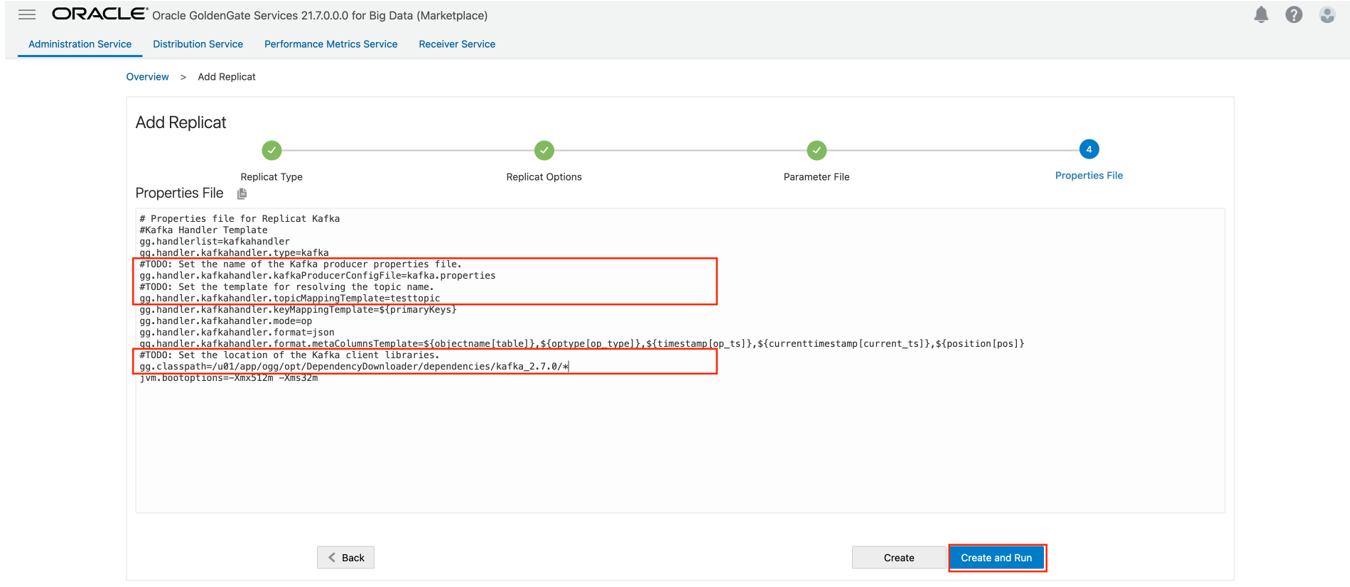Image resolution: width=1350 pixels, height=587 pixels.
Task: Click inside the properties file text editor
Action: pyautogui.click(x=680, y=361)
